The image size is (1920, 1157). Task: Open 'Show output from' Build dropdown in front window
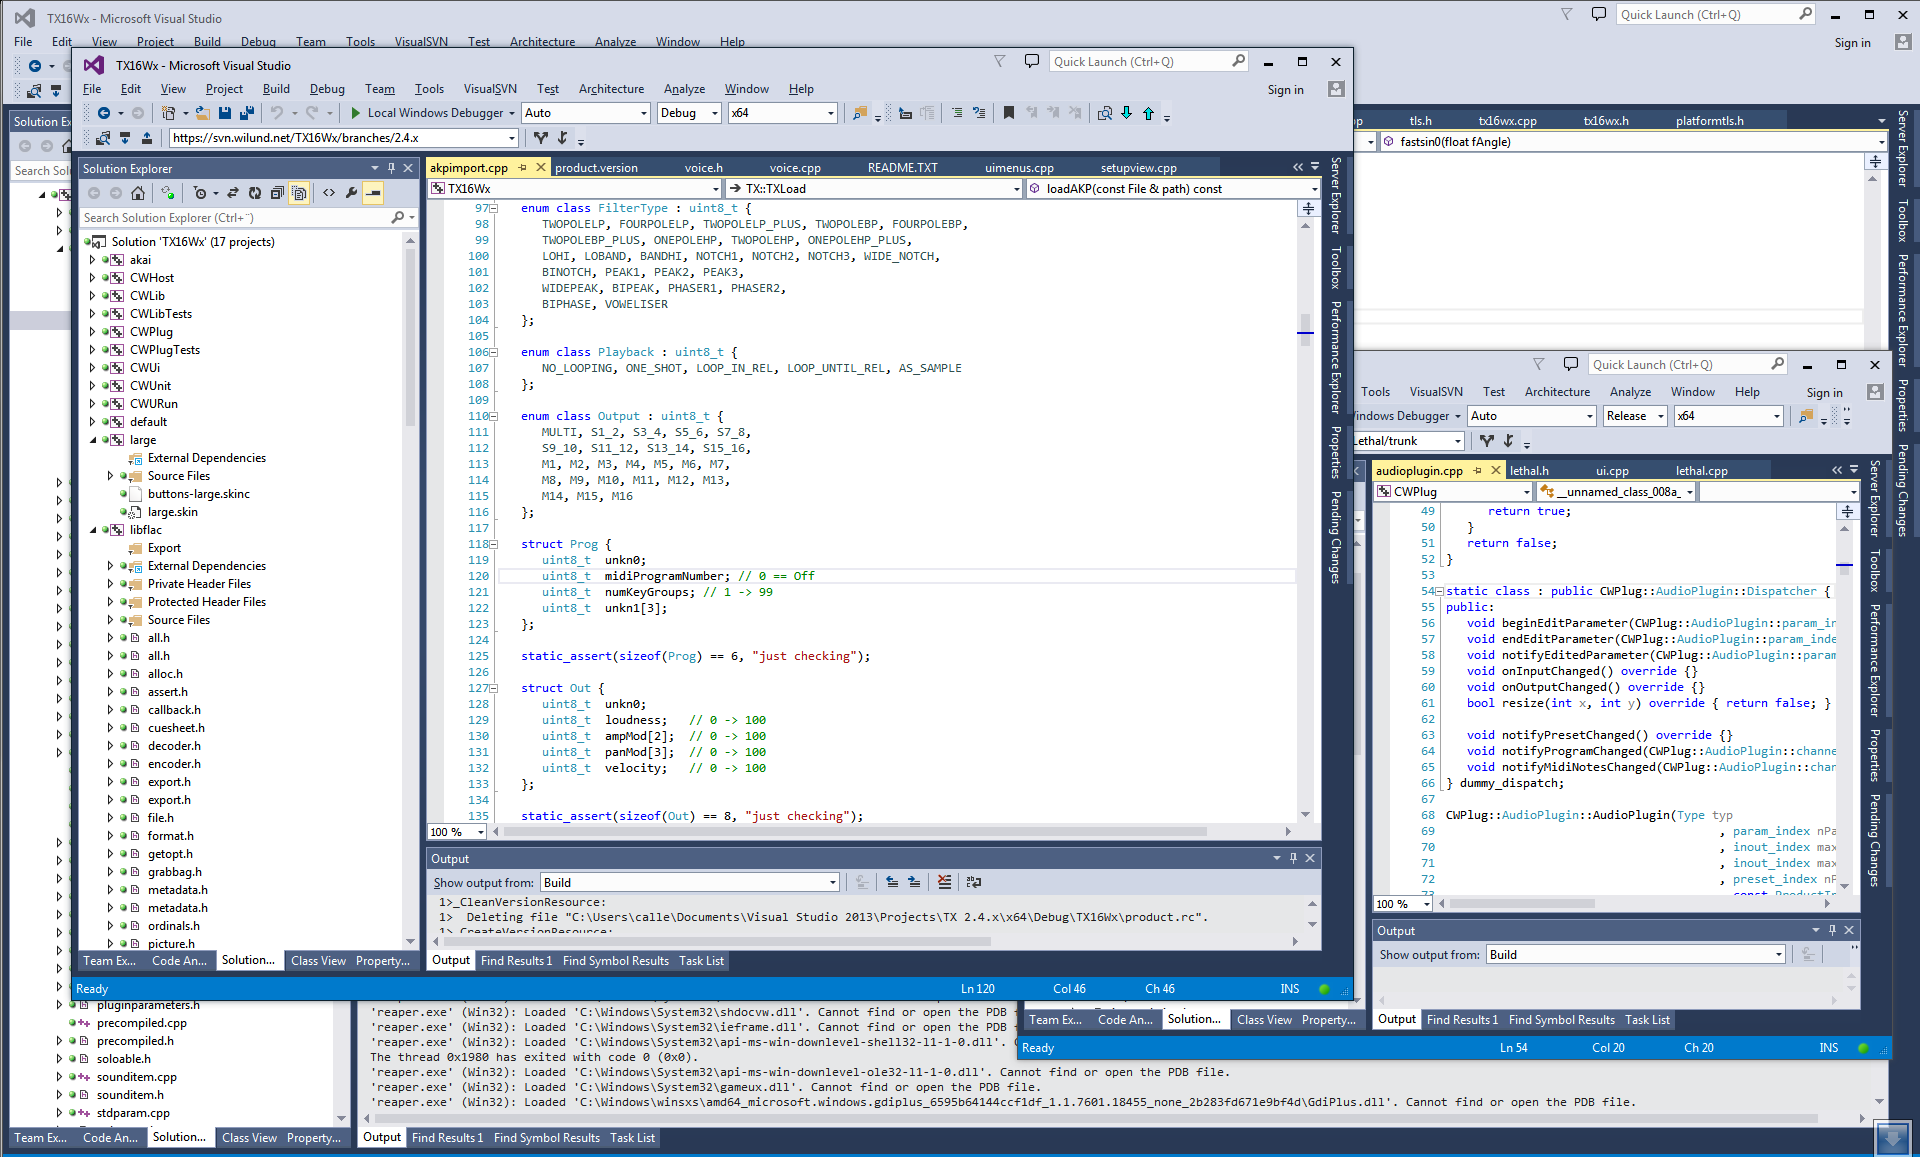(x=689, y=882)
